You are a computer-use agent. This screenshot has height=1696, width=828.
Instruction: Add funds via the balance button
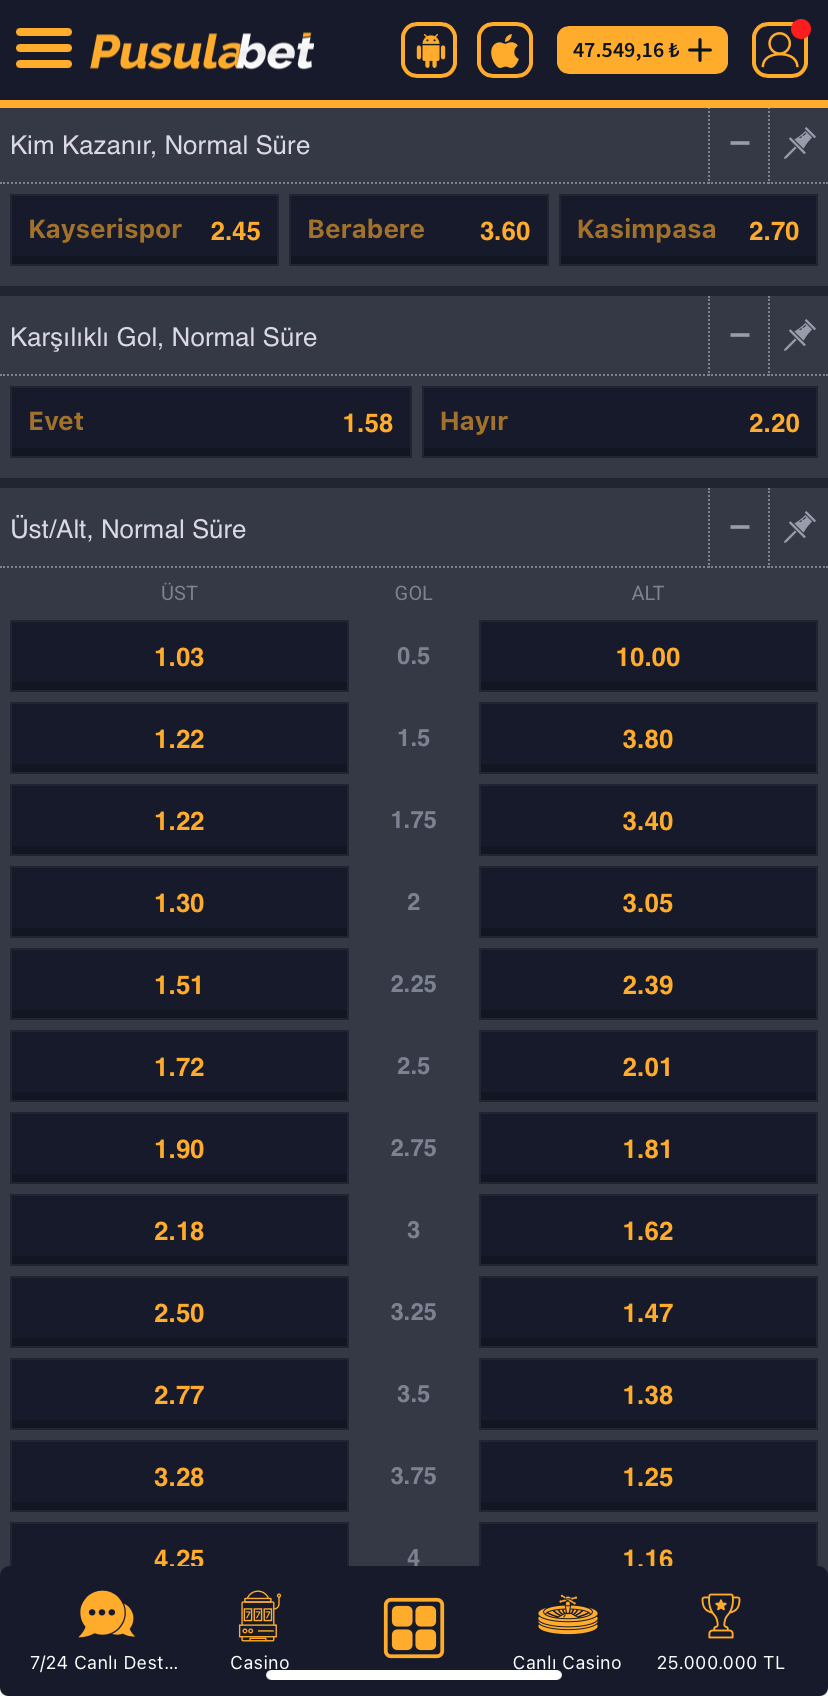coord(642,50)
